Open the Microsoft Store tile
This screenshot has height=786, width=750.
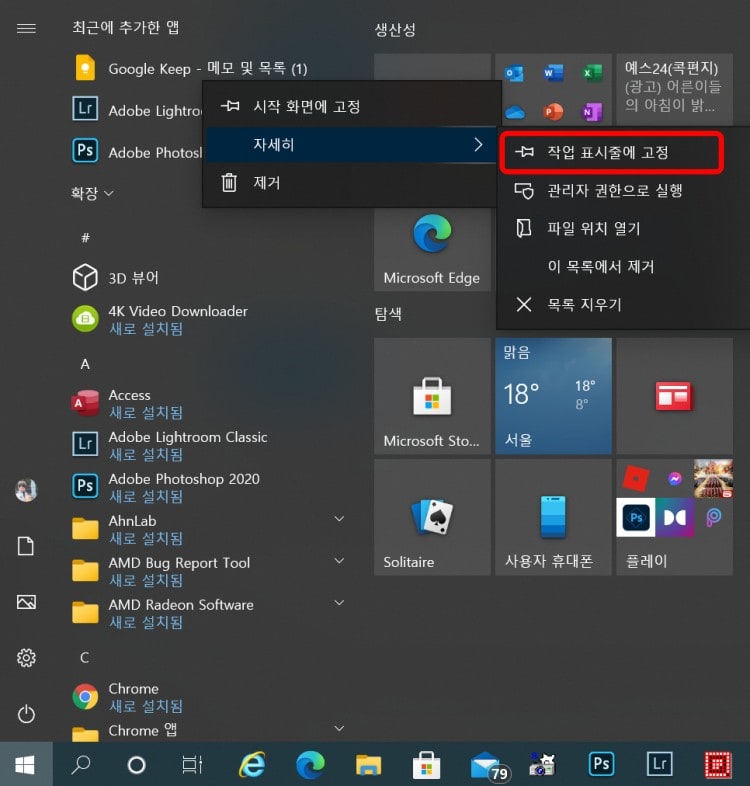pyautogui.click(x=432, y=396)
